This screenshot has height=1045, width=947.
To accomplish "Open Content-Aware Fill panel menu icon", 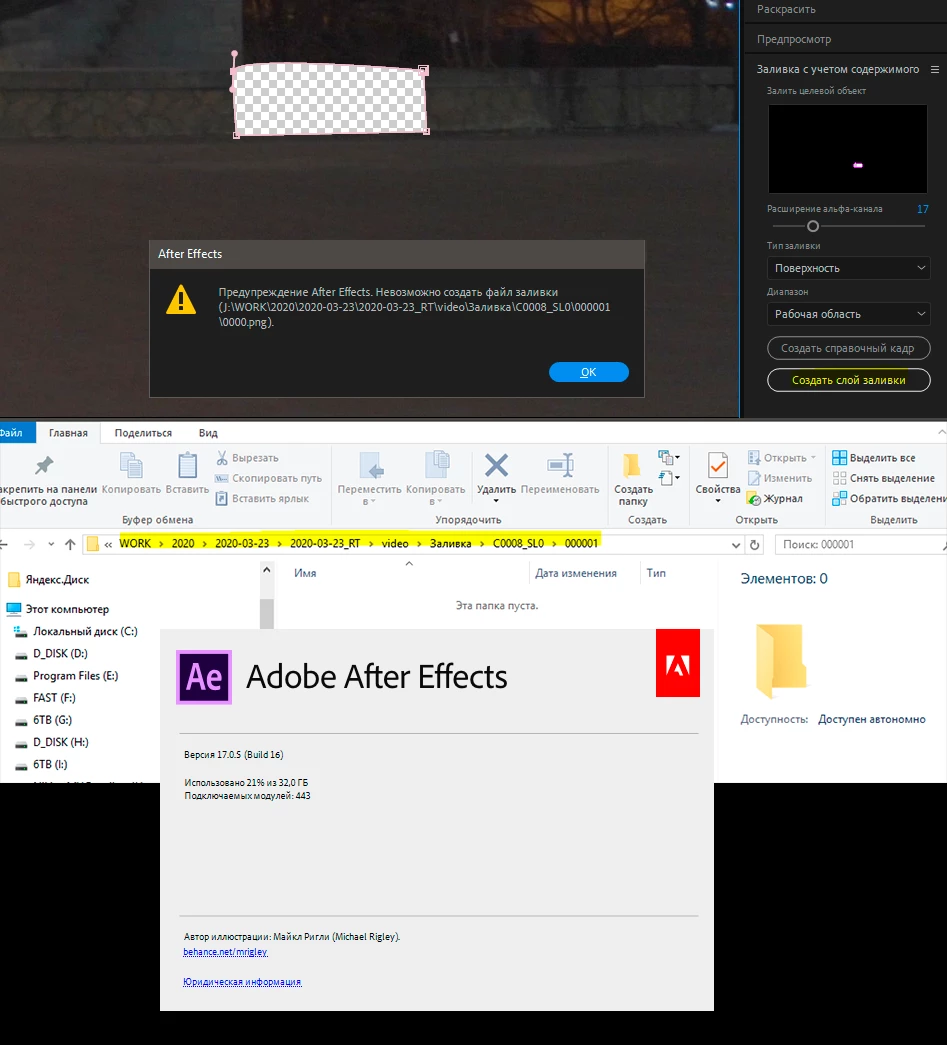I will click(x=934, y=69).
